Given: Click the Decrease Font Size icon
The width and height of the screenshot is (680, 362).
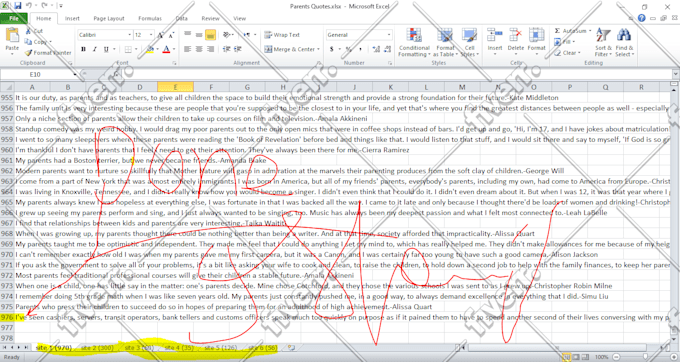Looking at the screenshot, I should [x=171, y=35].
